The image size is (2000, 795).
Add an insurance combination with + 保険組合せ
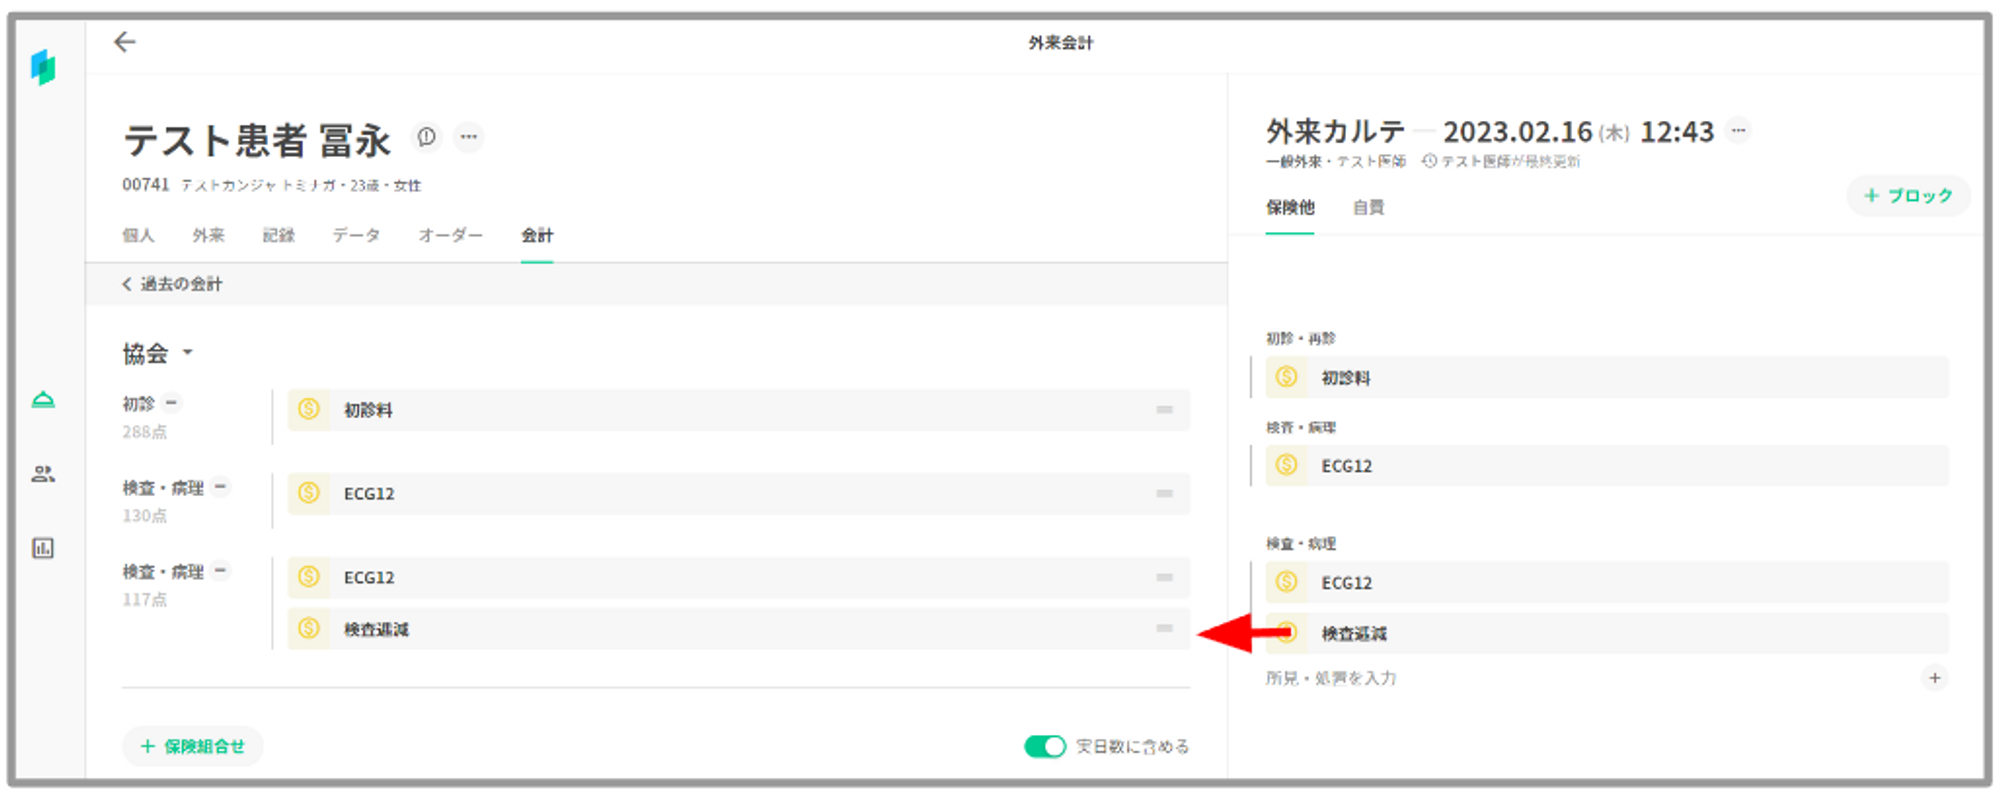pos(193,747)
